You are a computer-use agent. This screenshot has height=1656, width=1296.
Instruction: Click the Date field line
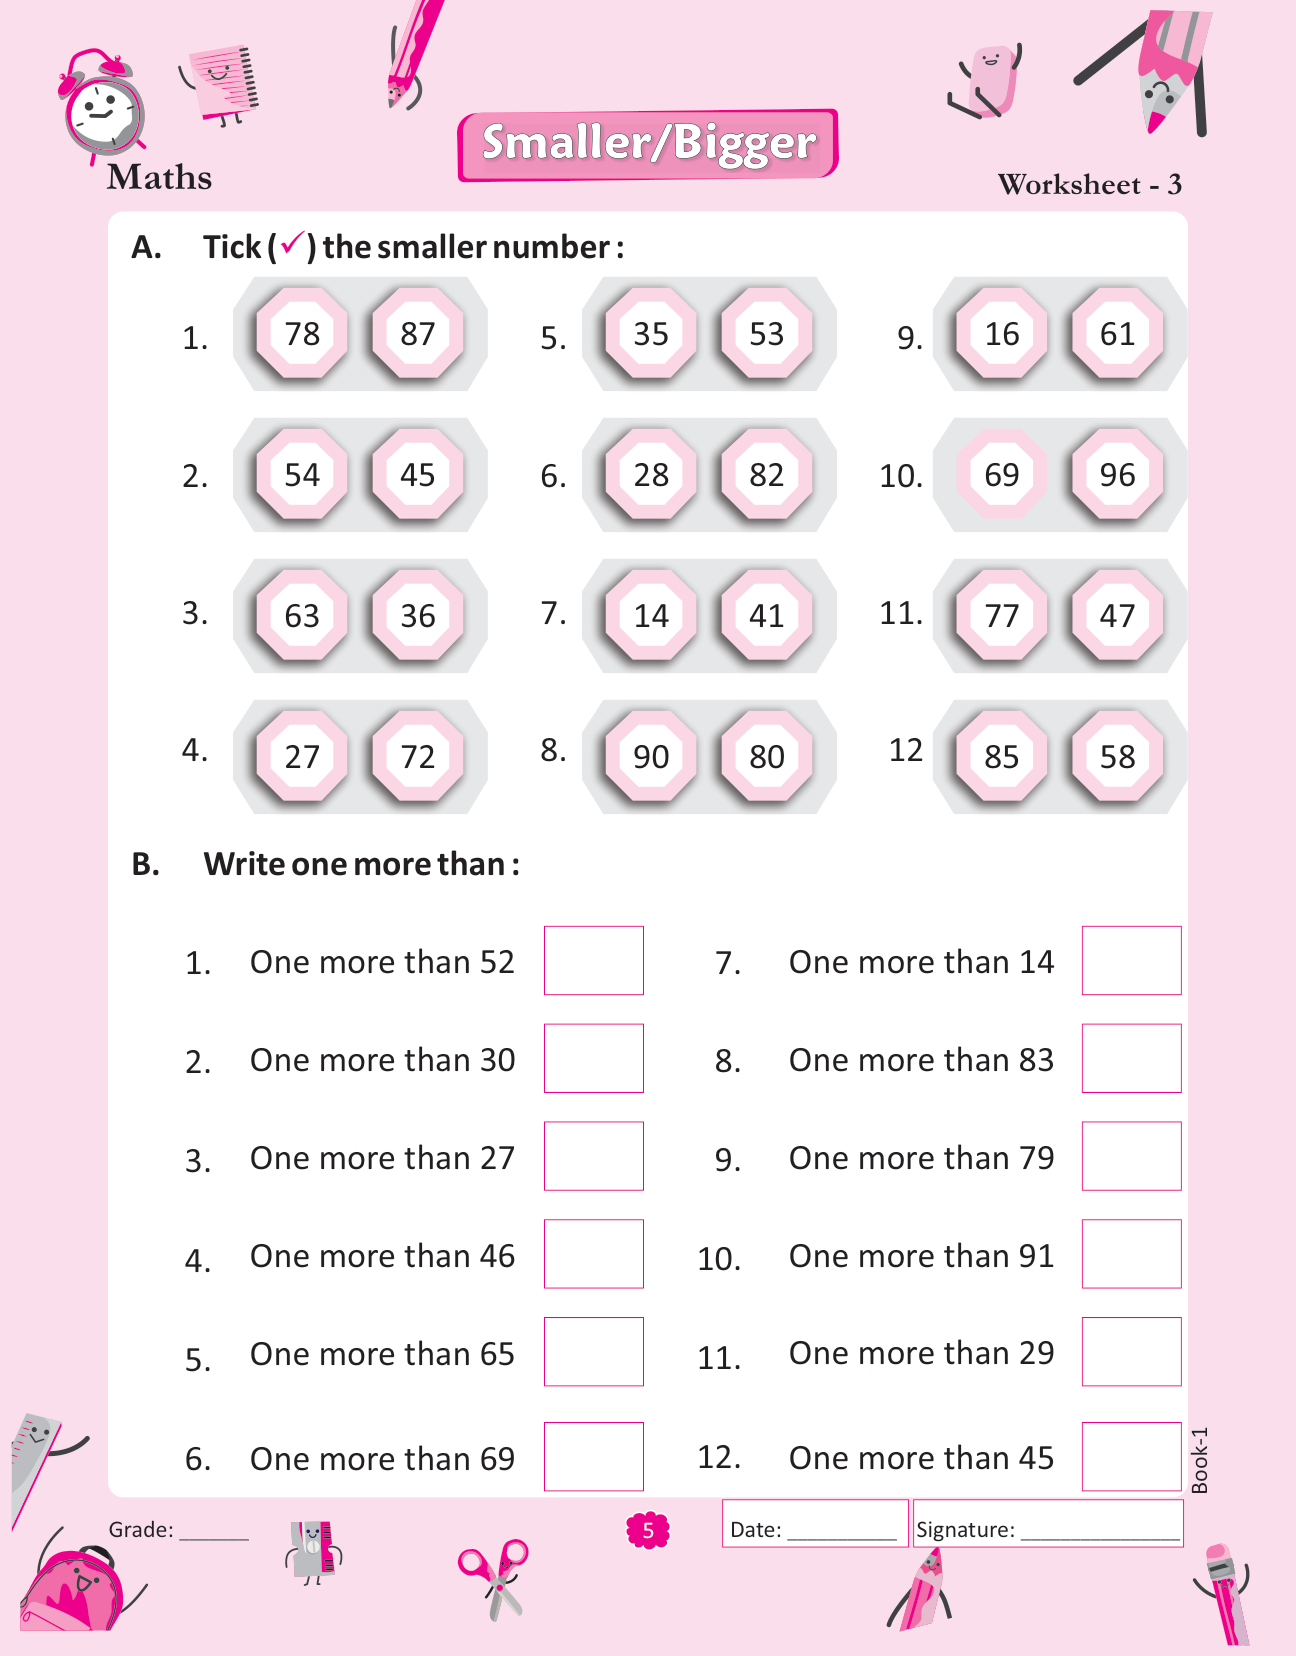pyautogui.click(x=841, y=1530)
